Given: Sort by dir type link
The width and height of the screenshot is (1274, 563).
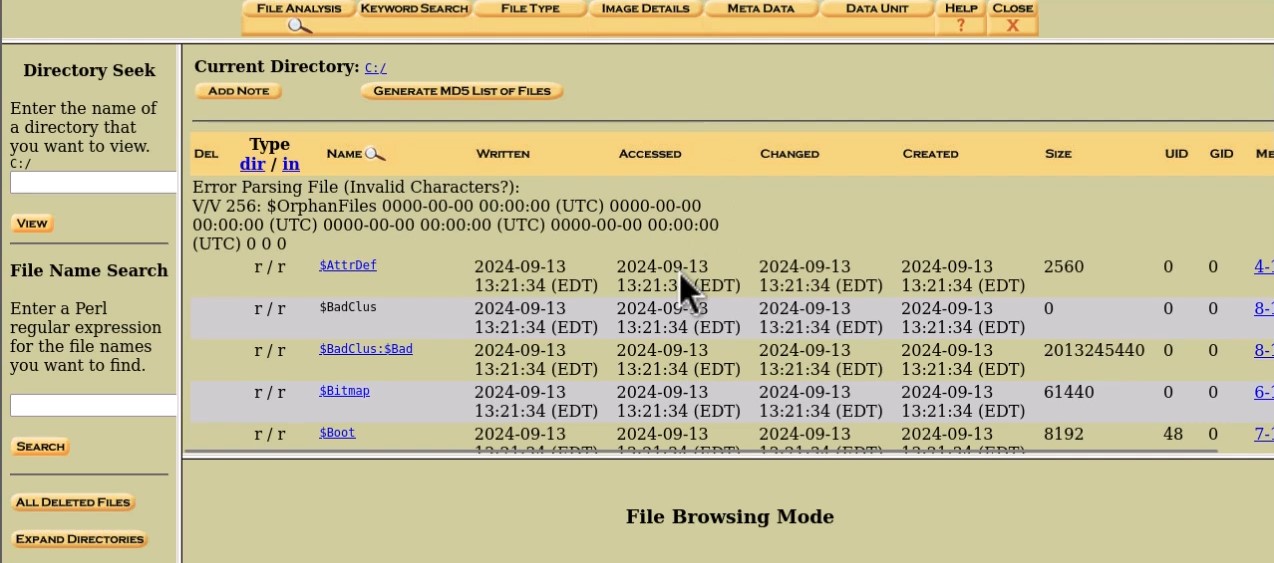Looking at the screenshot, I should coord(252,163).
